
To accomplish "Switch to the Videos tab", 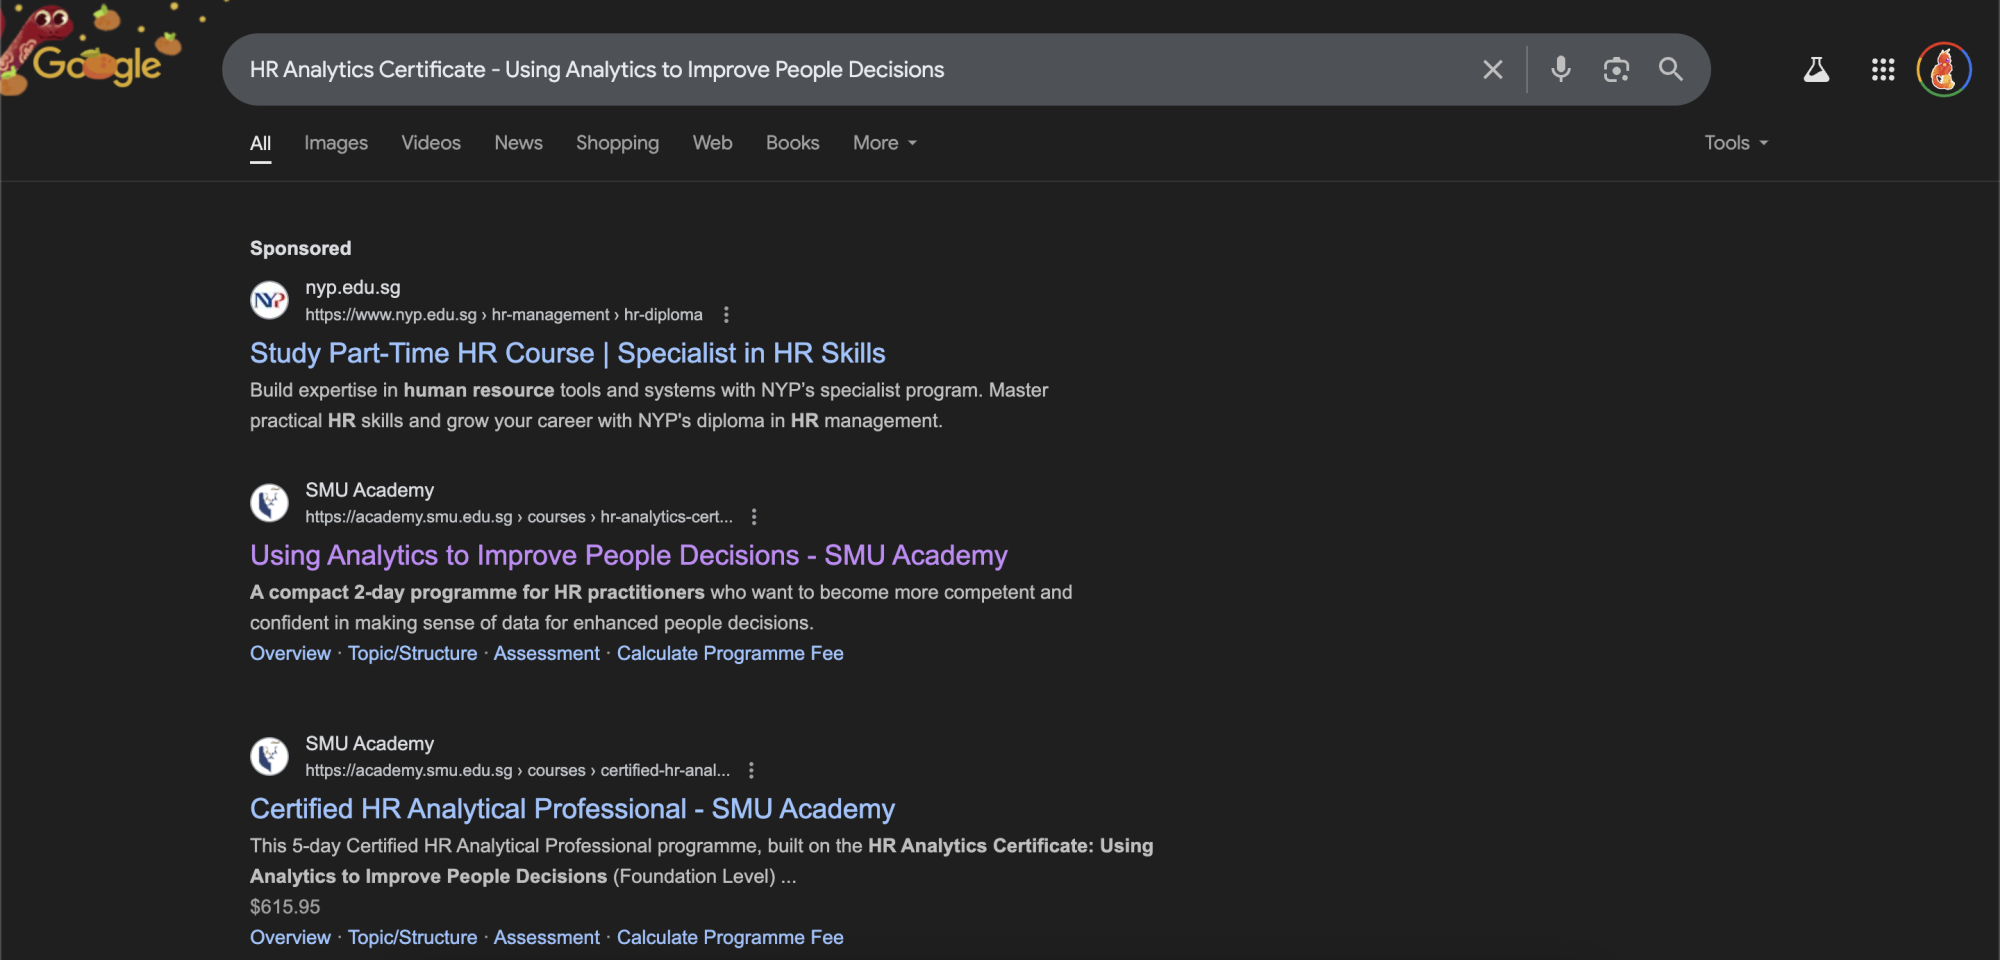I will (x=431, y=143).
